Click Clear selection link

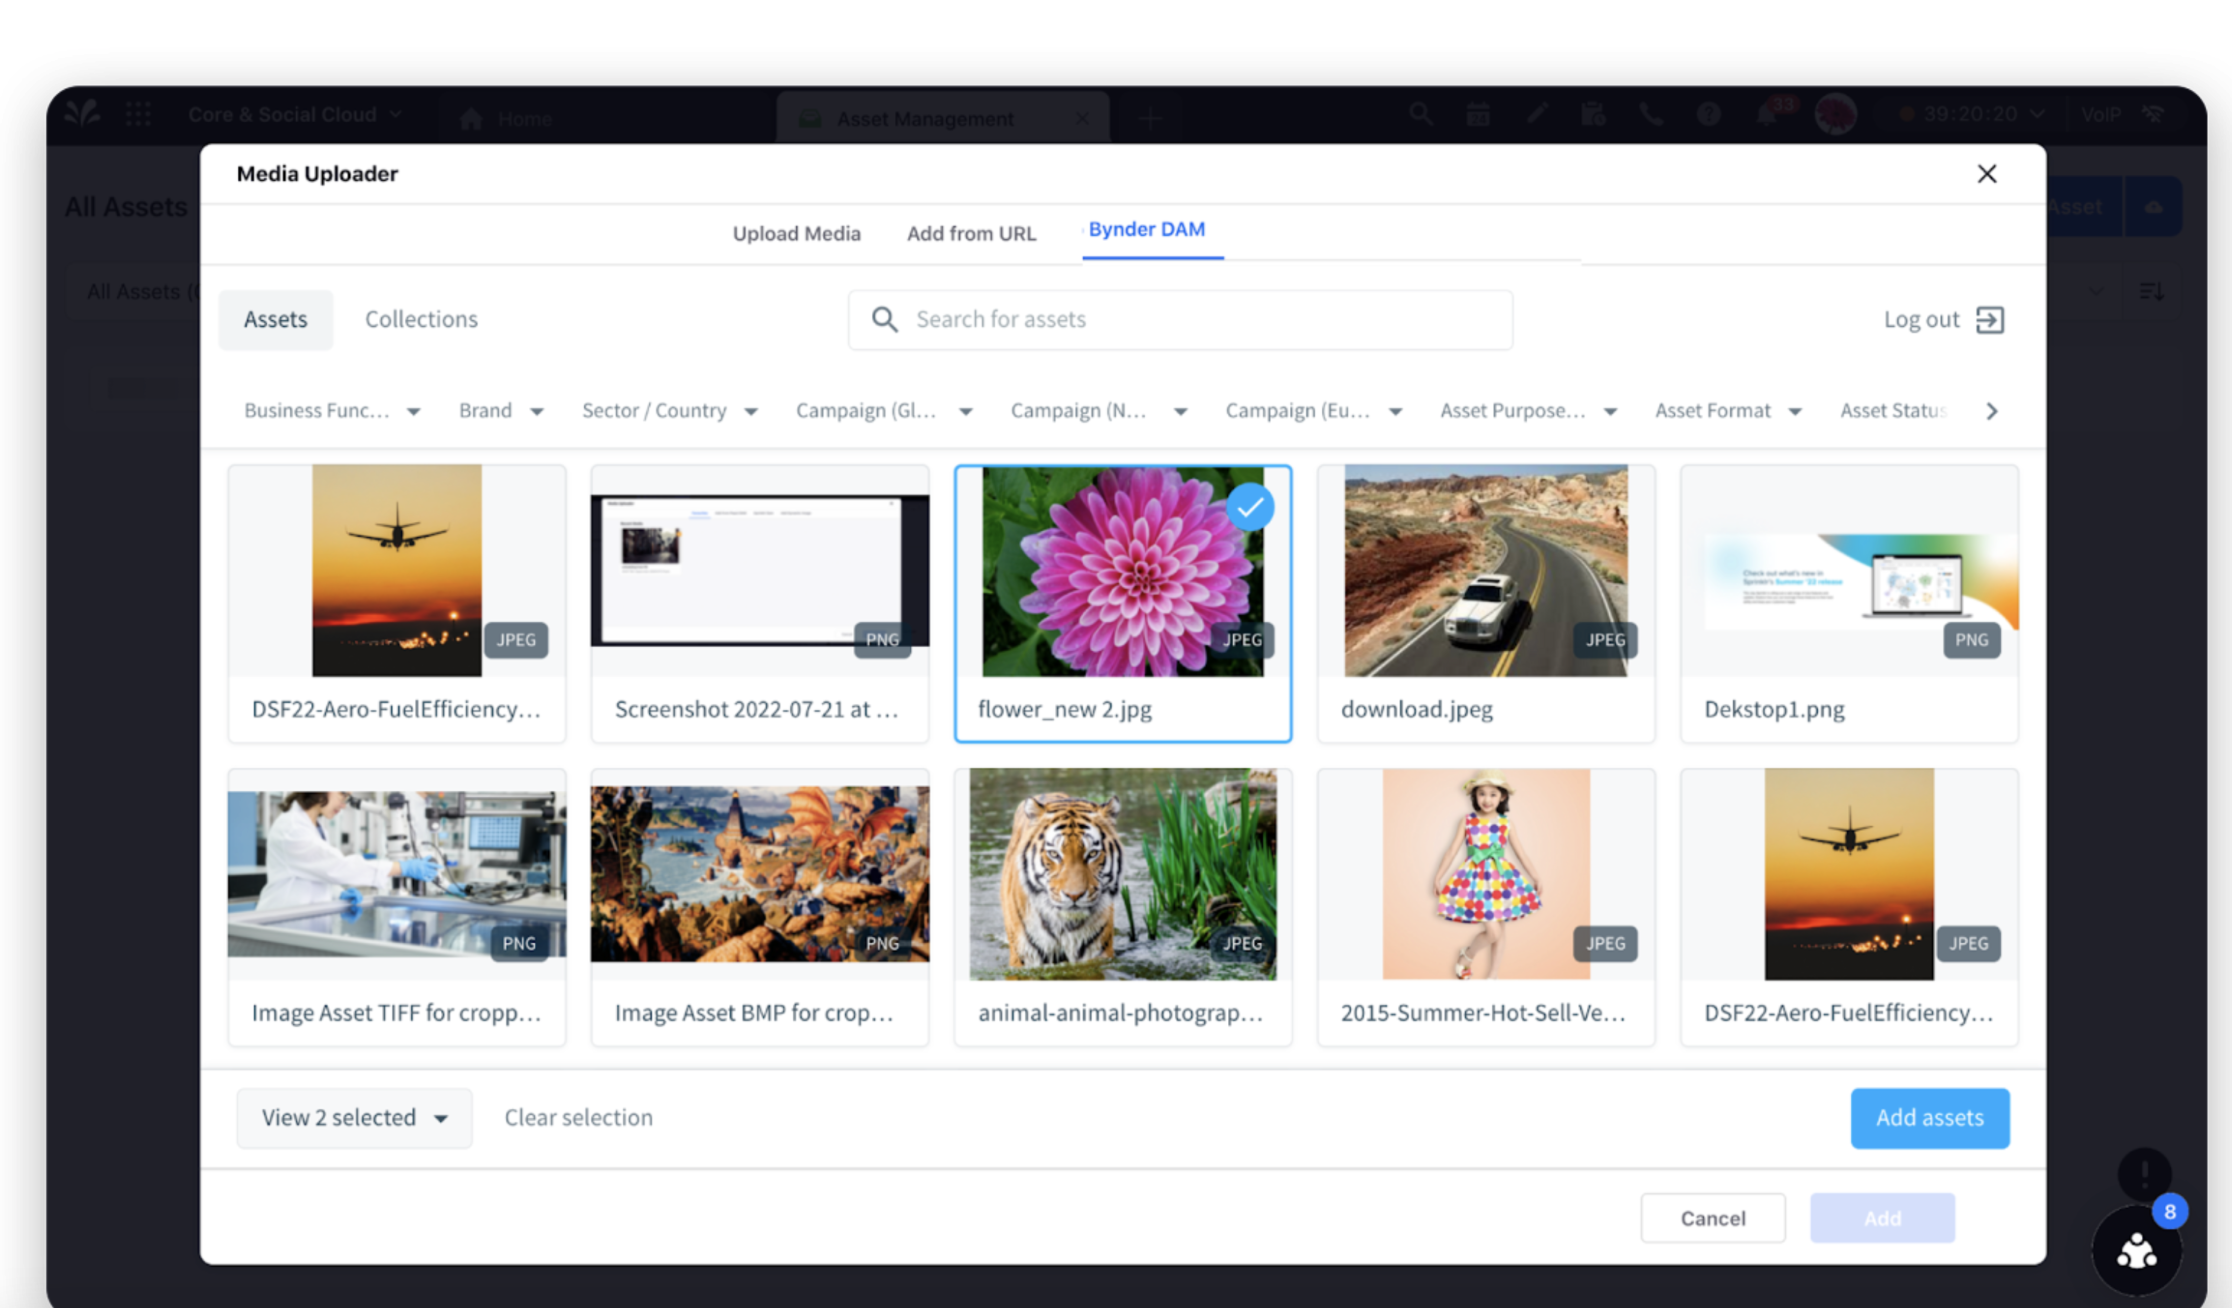click(579, 1116)
